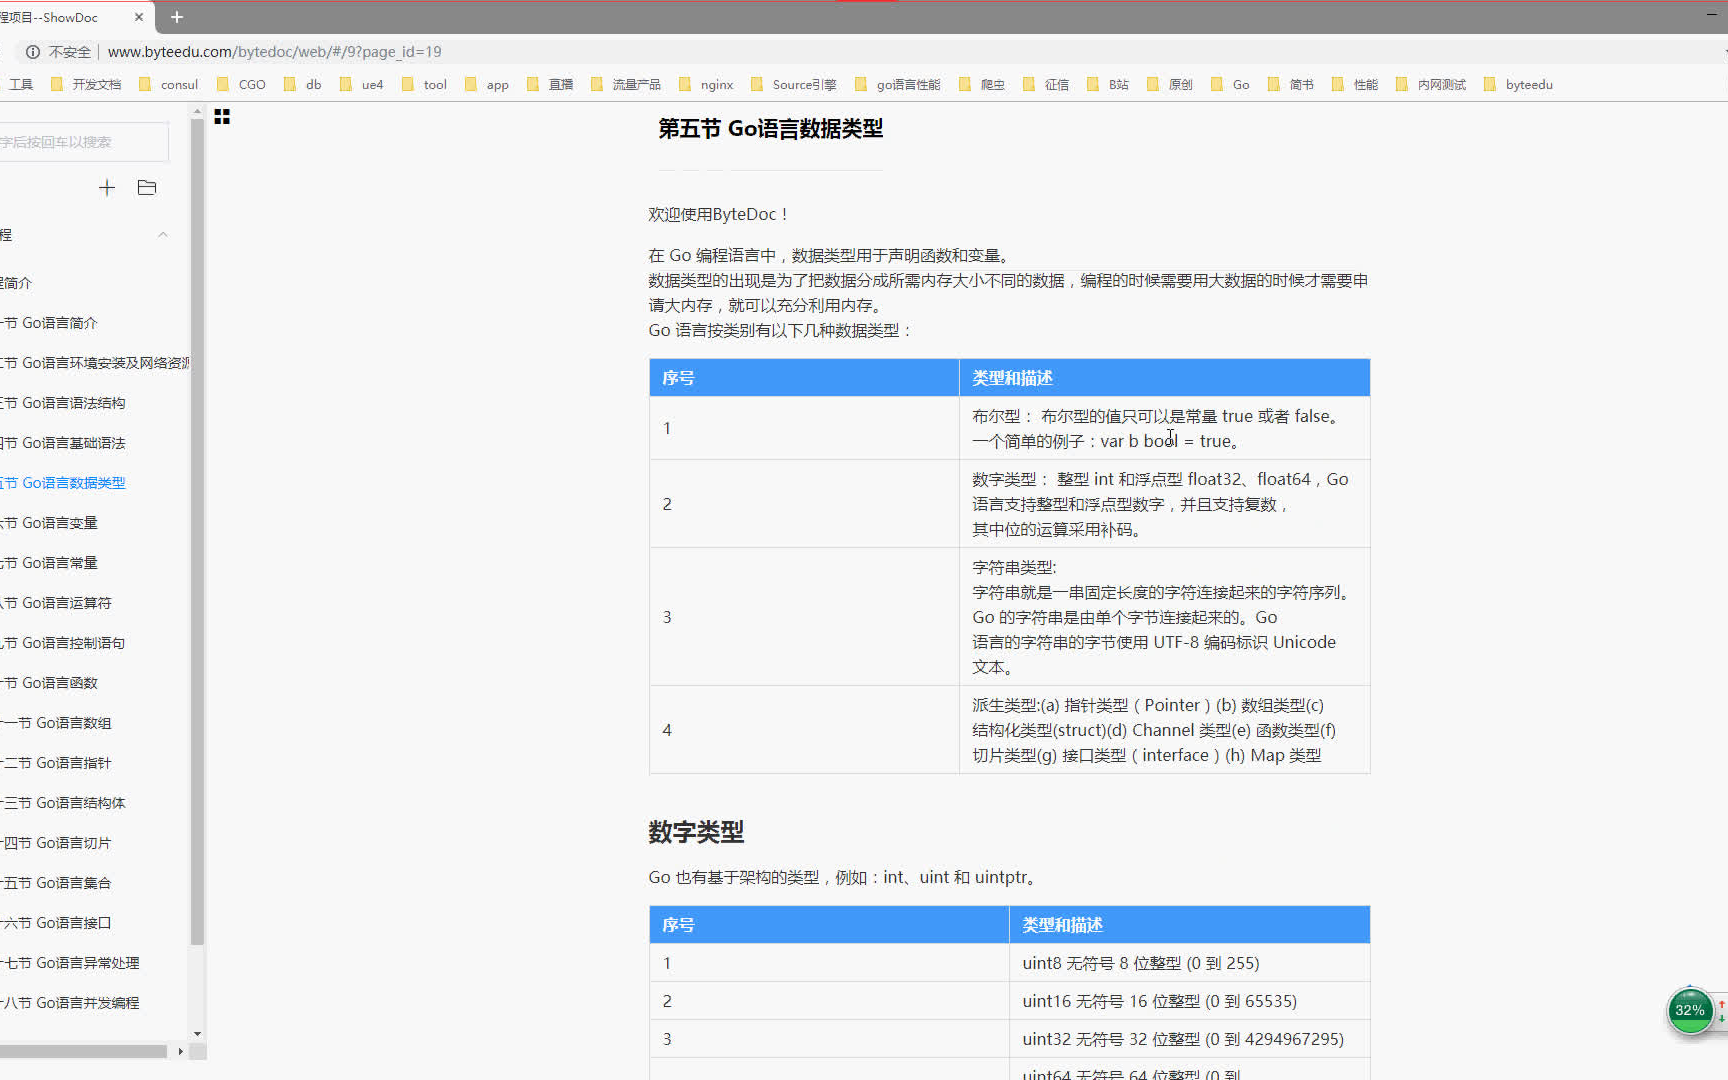Expand the Source引擎 bookmarks folder

(804, 84)
